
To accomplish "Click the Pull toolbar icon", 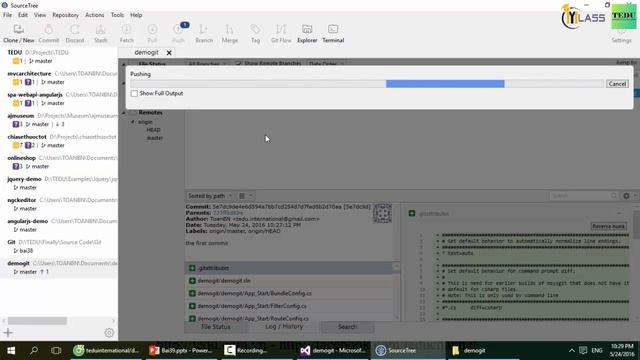I will [x=152, y=33].
